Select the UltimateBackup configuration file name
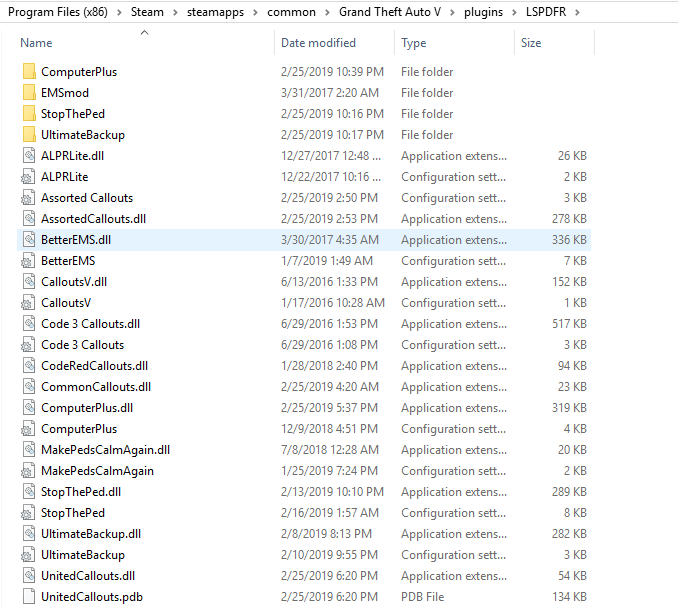 click(83, 555)
